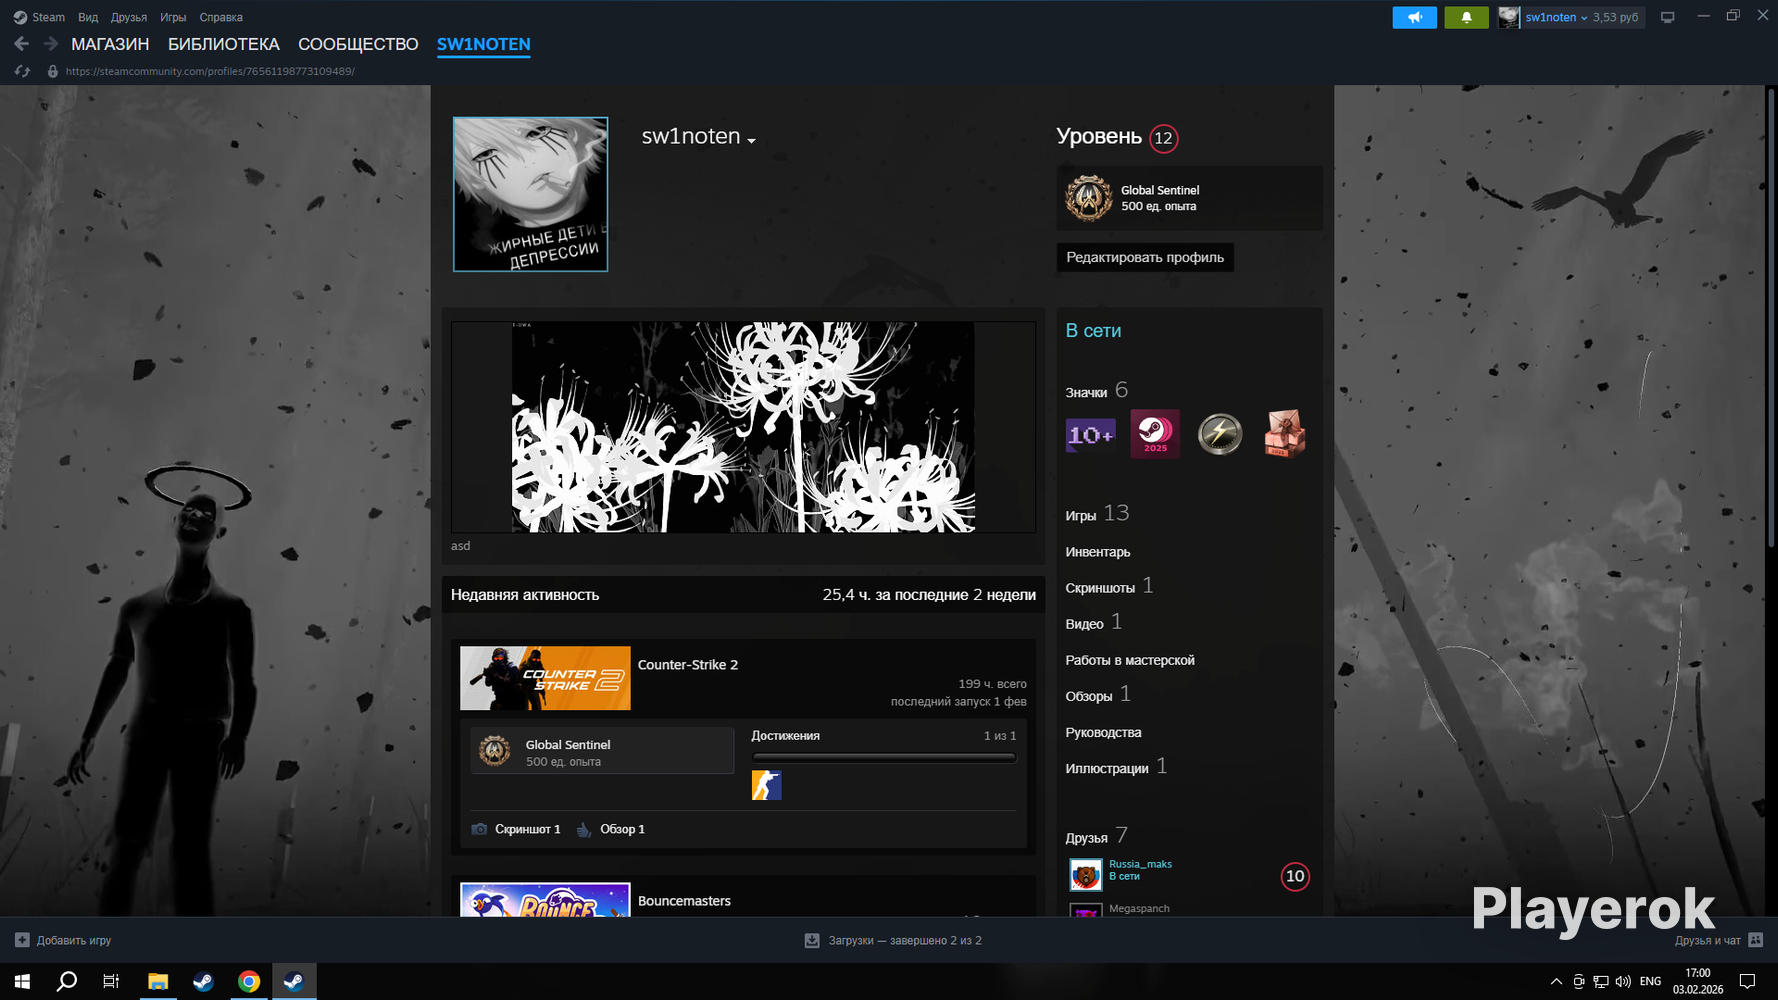Viewport: 1778px width, 1000px height.
Task: Launch File Explorer from taskbar
Action: [158, 982]
